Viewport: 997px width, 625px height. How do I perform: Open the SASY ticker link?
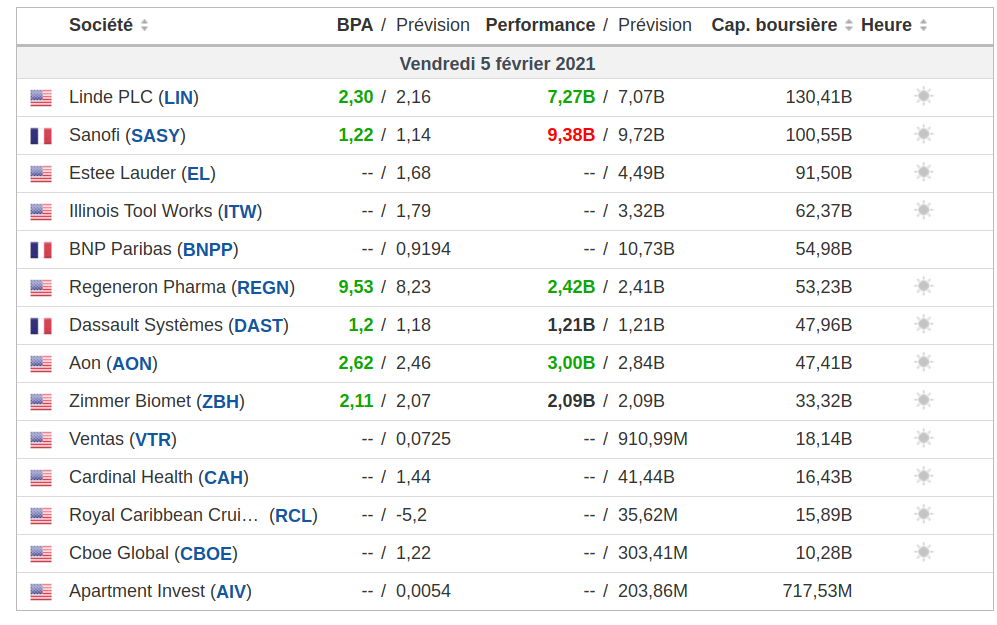pos(155,135)
